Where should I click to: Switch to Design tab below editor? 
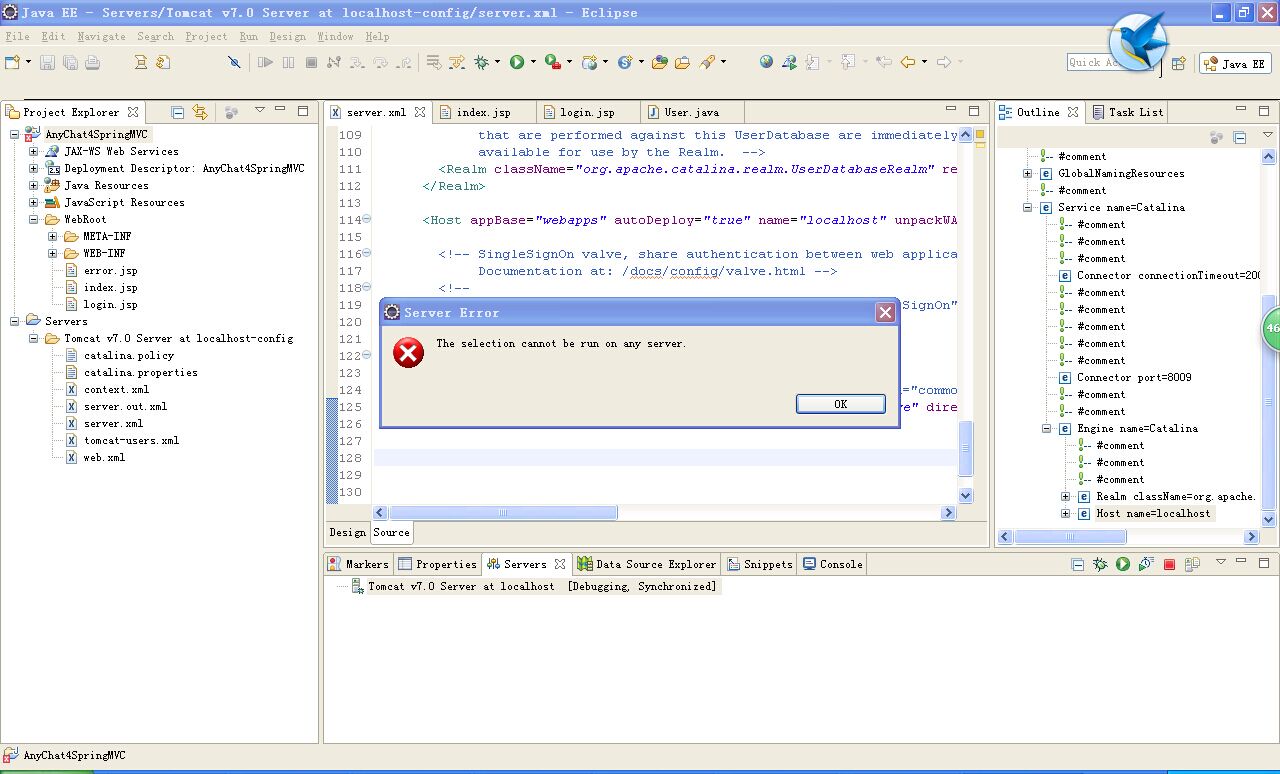click(x=347, y=532)
